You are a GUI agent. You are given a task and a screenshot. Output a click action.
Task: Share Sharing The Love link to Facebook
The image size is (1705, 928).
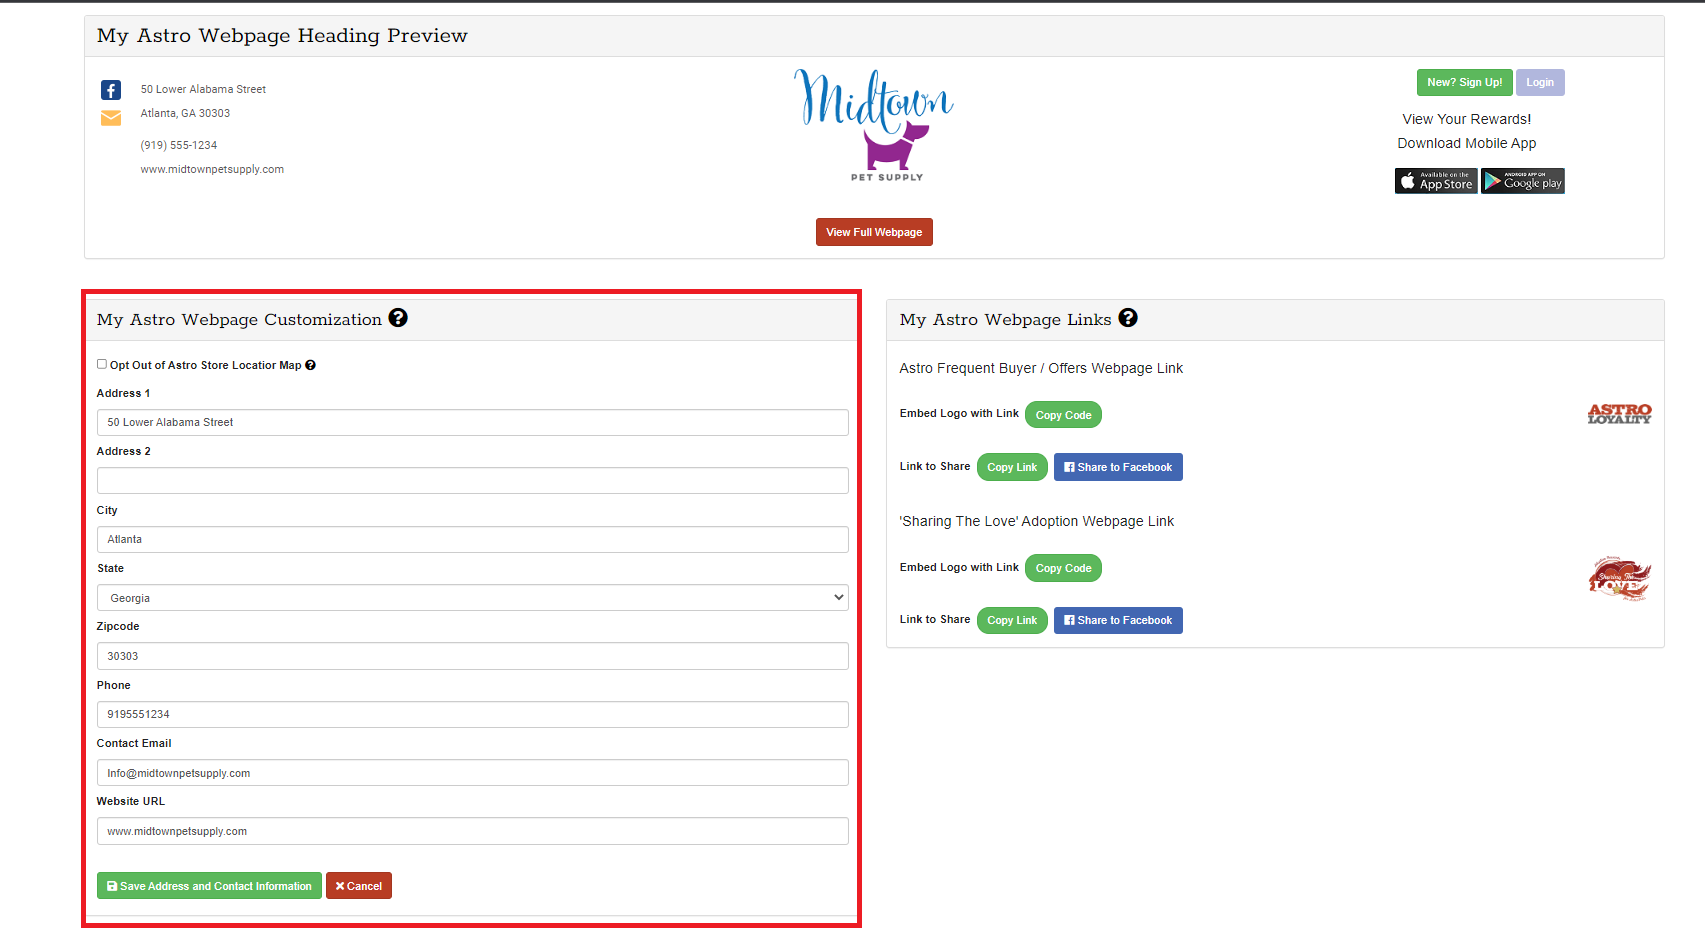click(1118, 620)
